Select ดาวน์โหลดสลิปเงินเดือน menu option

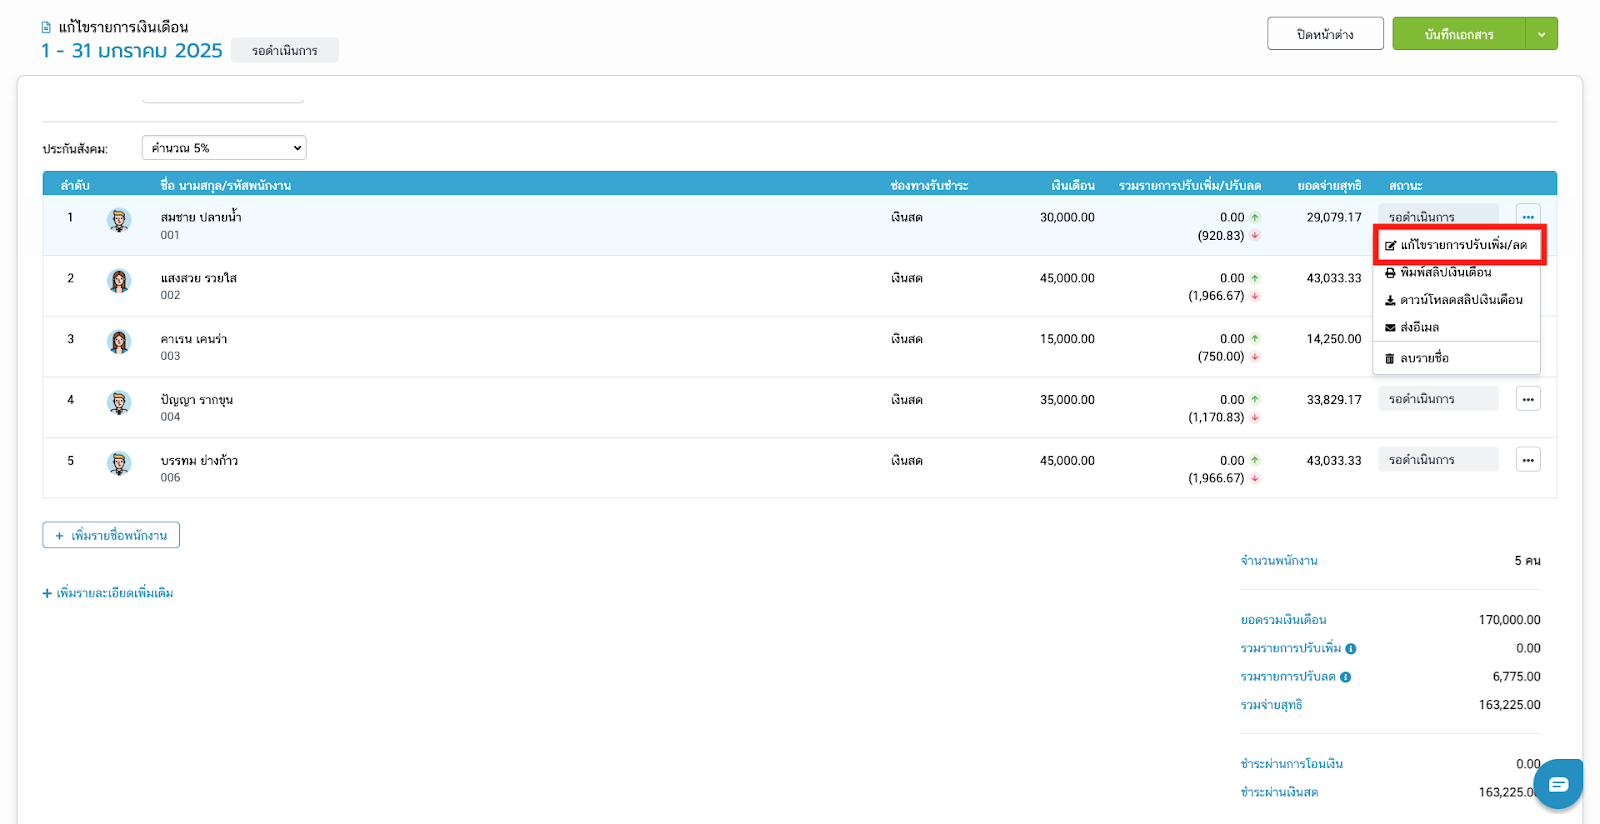1460,300
